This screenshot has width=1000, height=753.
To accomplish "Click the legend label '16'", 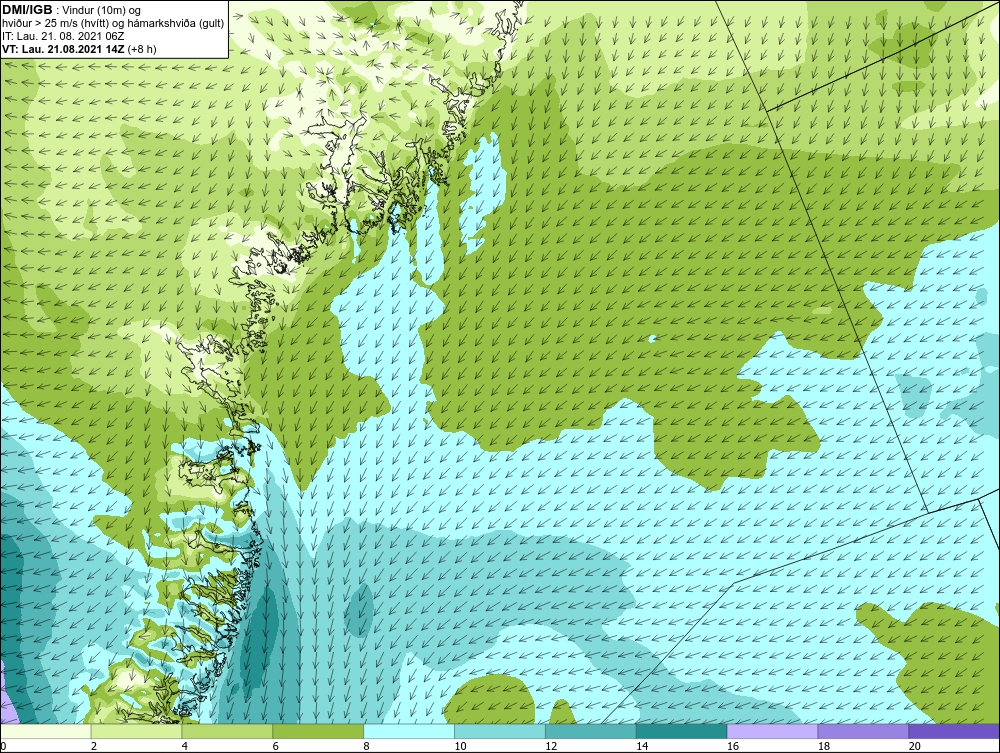I will coord(733,746).
